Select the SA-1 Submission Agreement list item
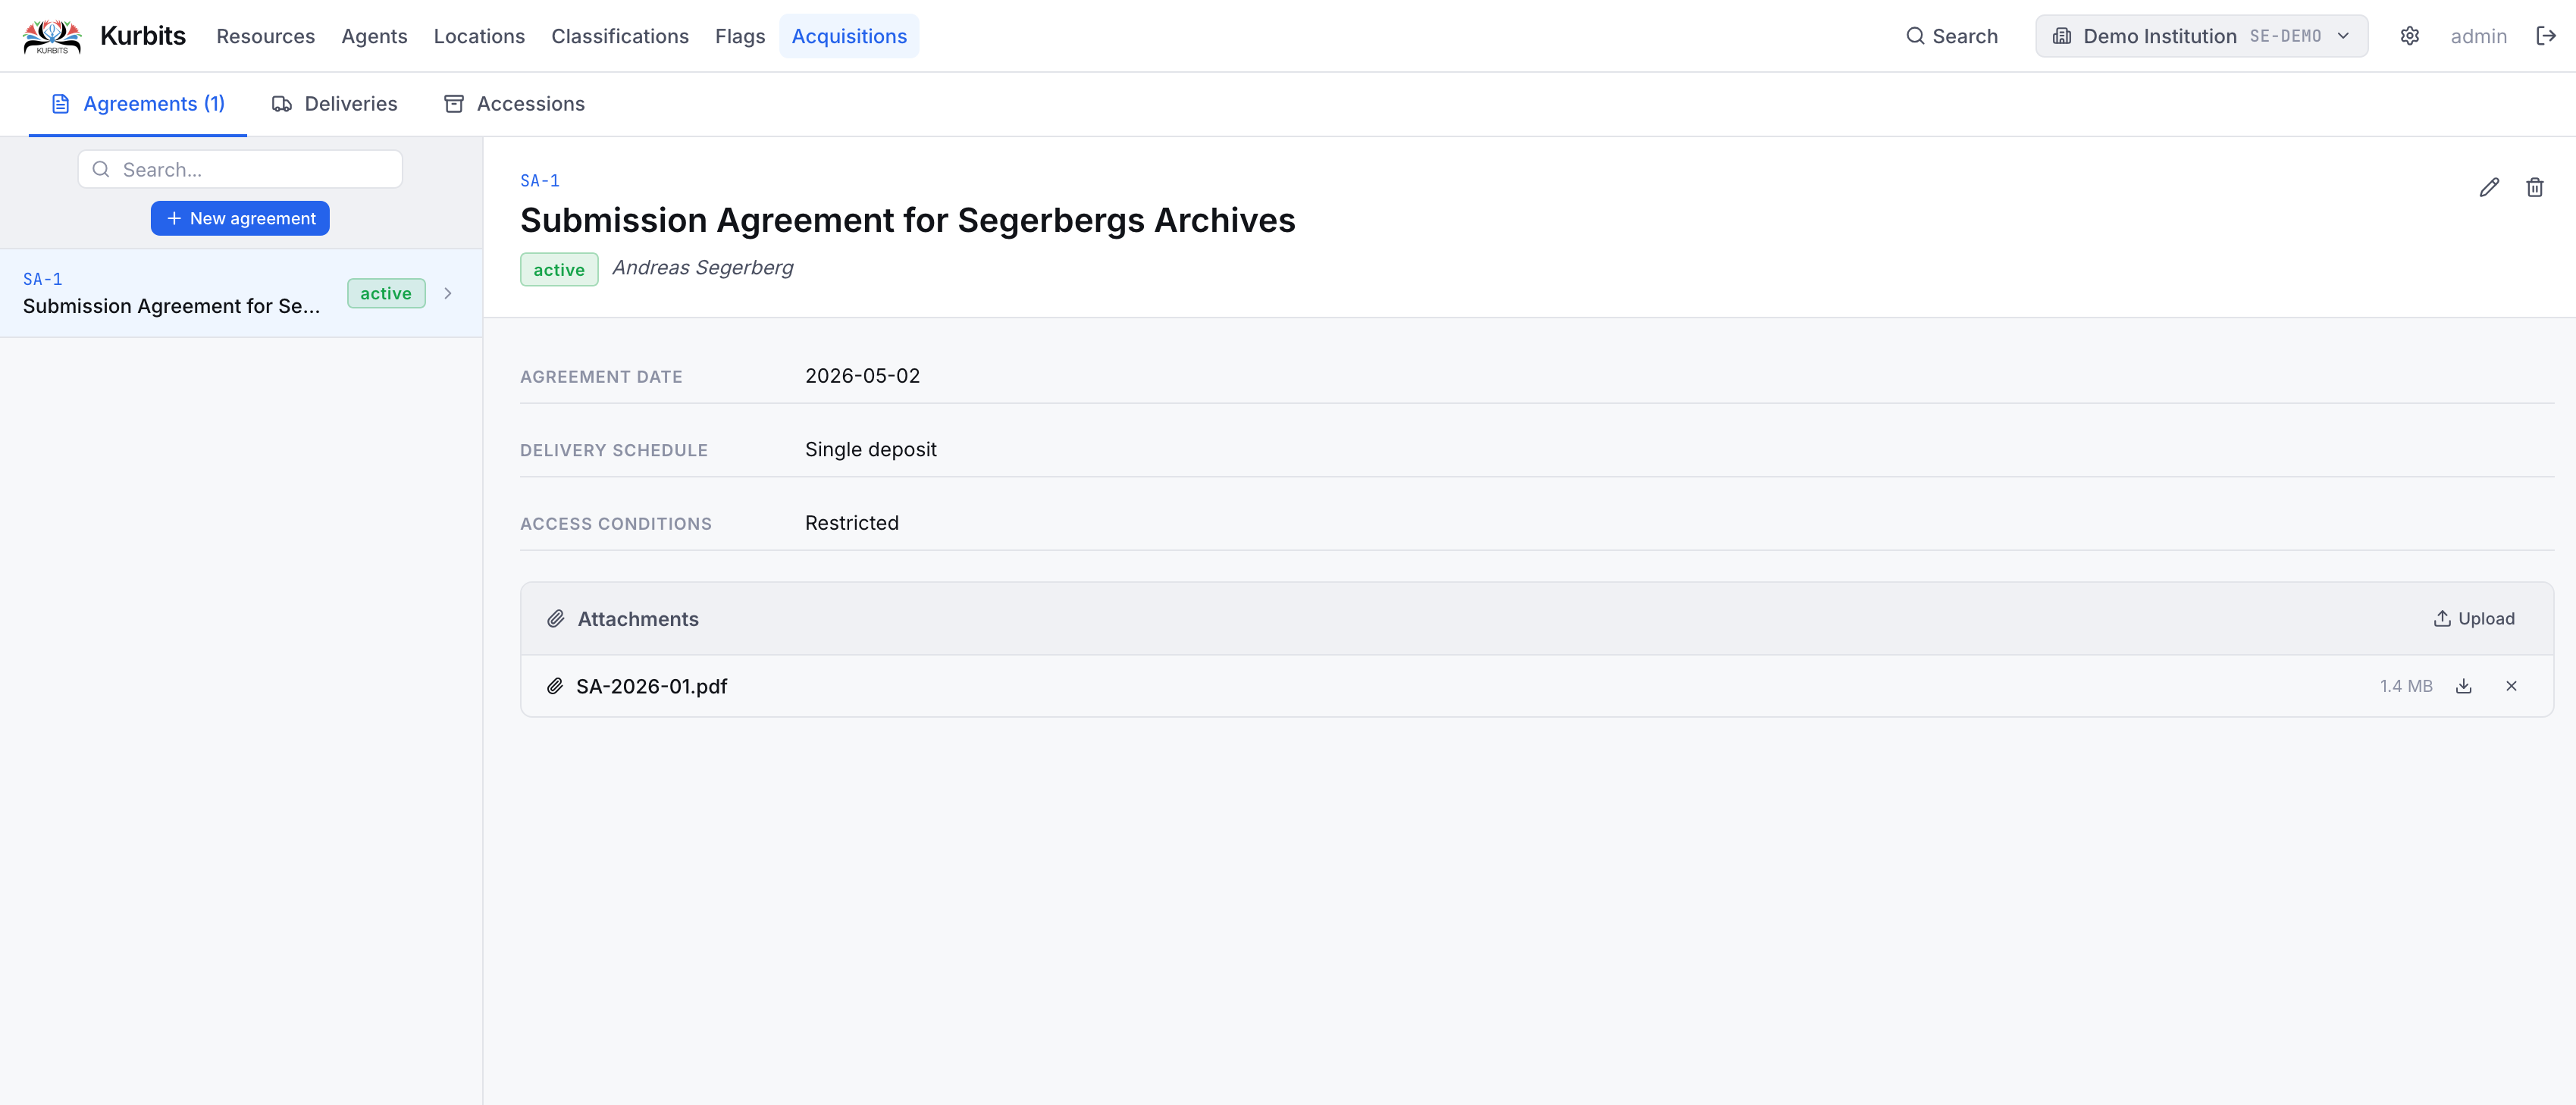2576x1105 pixels. (241, 293)
